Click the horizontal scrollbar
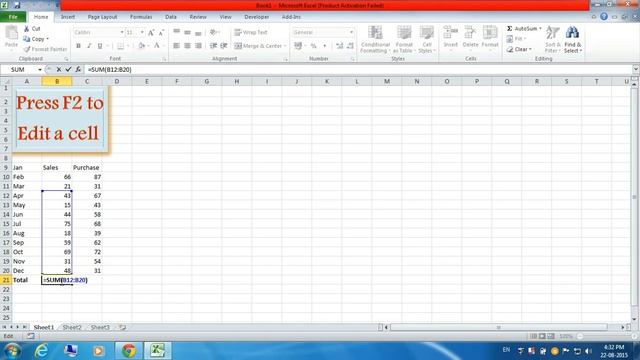The image size is (640, 360). [x=498, y=327]
